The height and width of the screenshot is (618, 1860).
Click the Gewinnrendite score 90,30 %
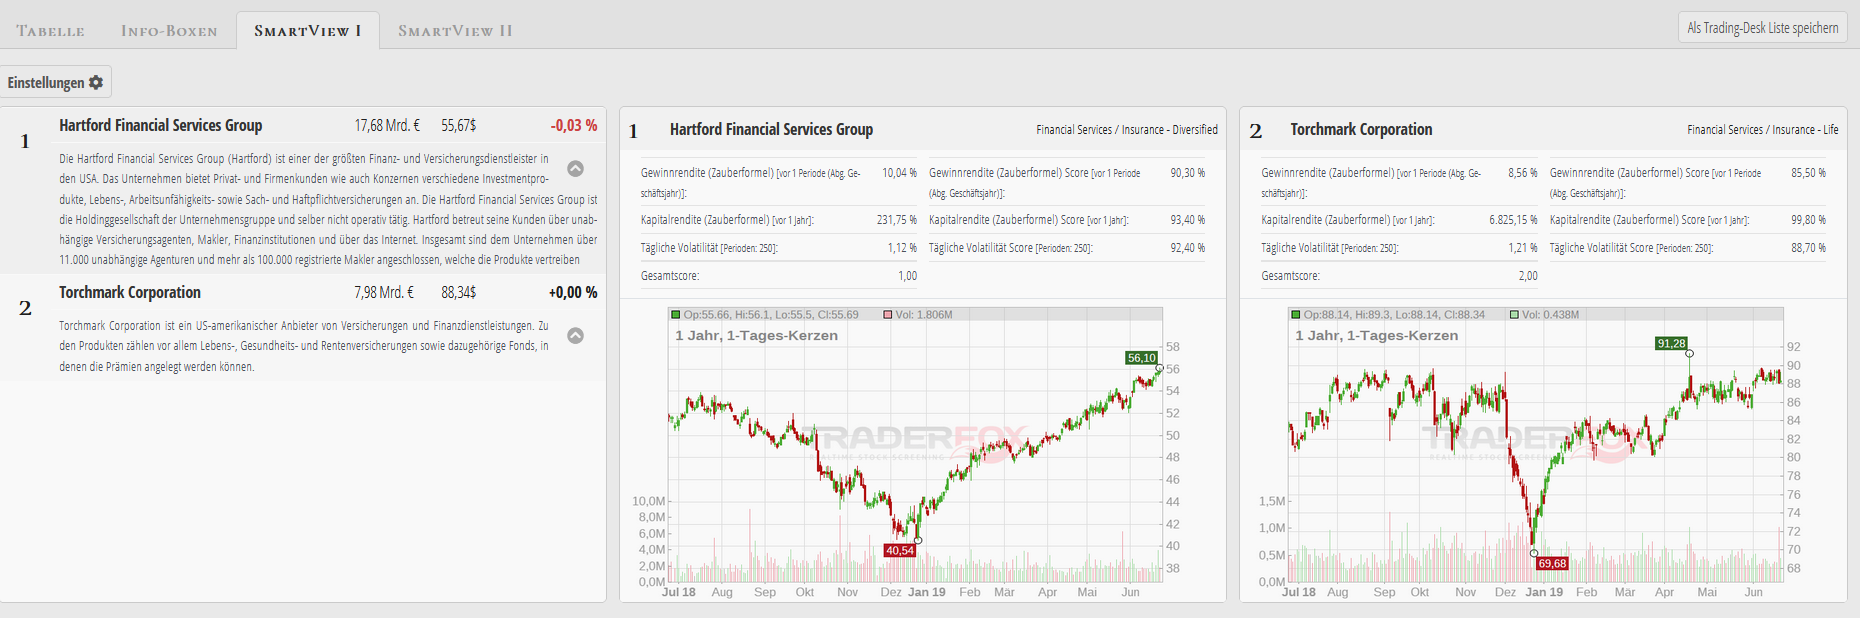pyautogui.click(x=1188, y=173)
